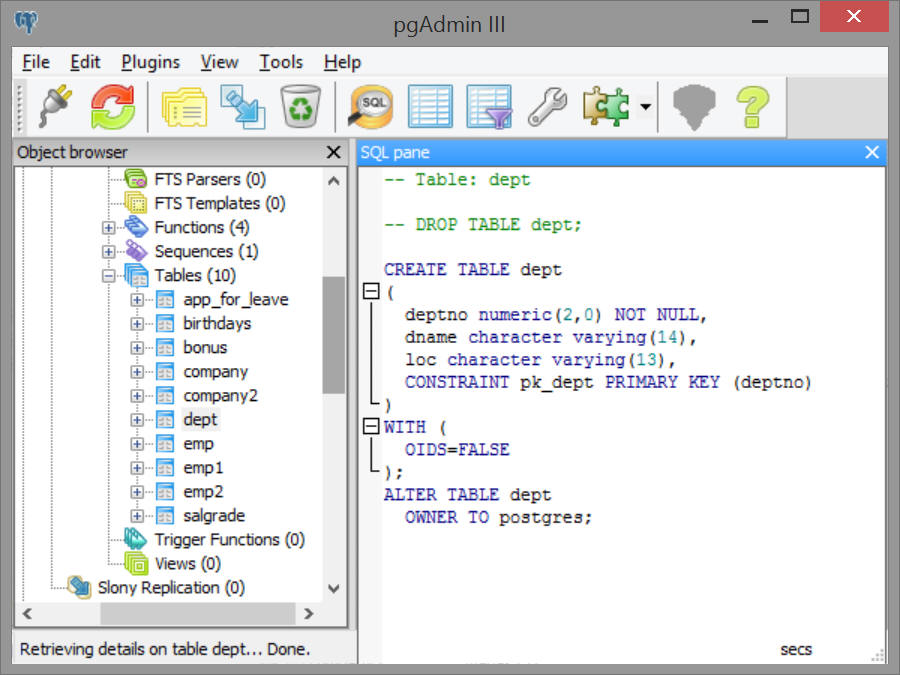900x675 pixels.
Task: Expand the Functions (4) node
Action: (x=108, y=228)
